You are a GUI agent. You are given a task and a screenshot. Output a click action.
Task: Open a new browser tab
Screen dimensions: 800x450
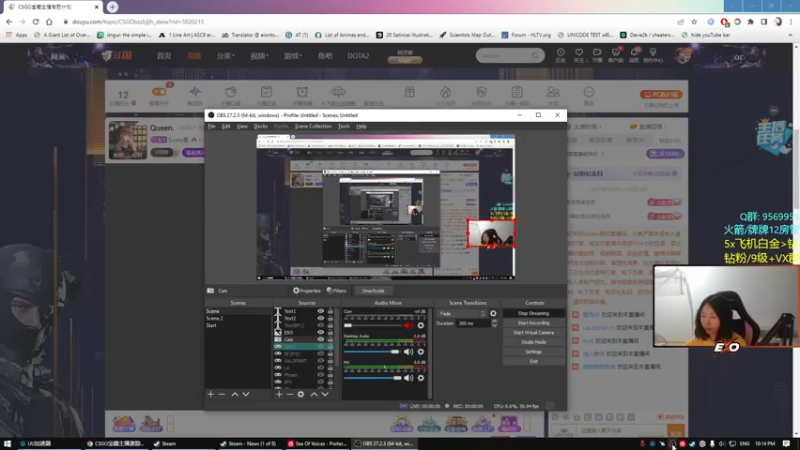click(x=112, y=7)
